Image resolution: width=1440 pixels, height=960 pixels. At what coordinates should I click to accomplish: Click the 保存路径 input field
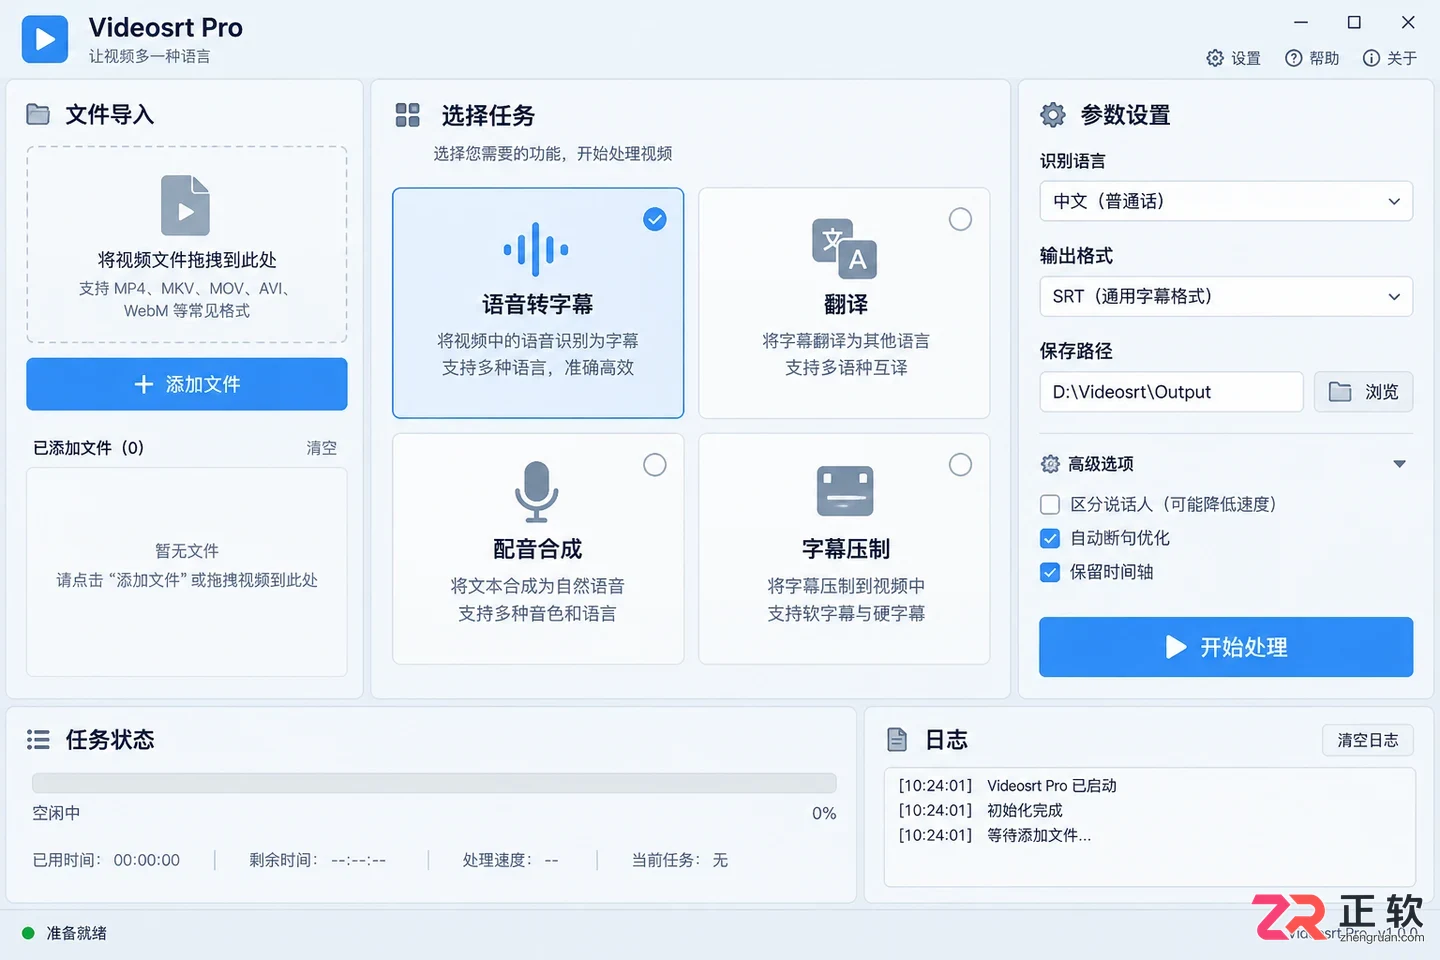click(x=1171, y=392)
